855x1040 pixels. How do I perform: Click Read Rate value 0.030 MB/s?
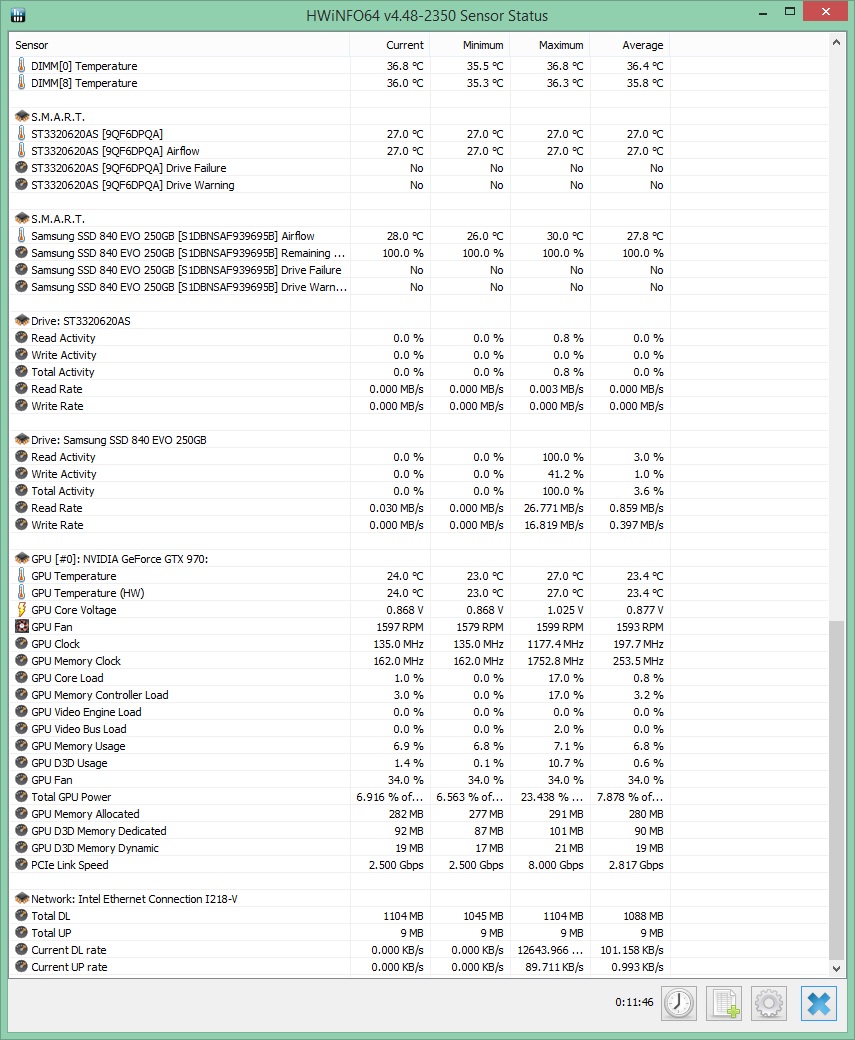point(396,508)
